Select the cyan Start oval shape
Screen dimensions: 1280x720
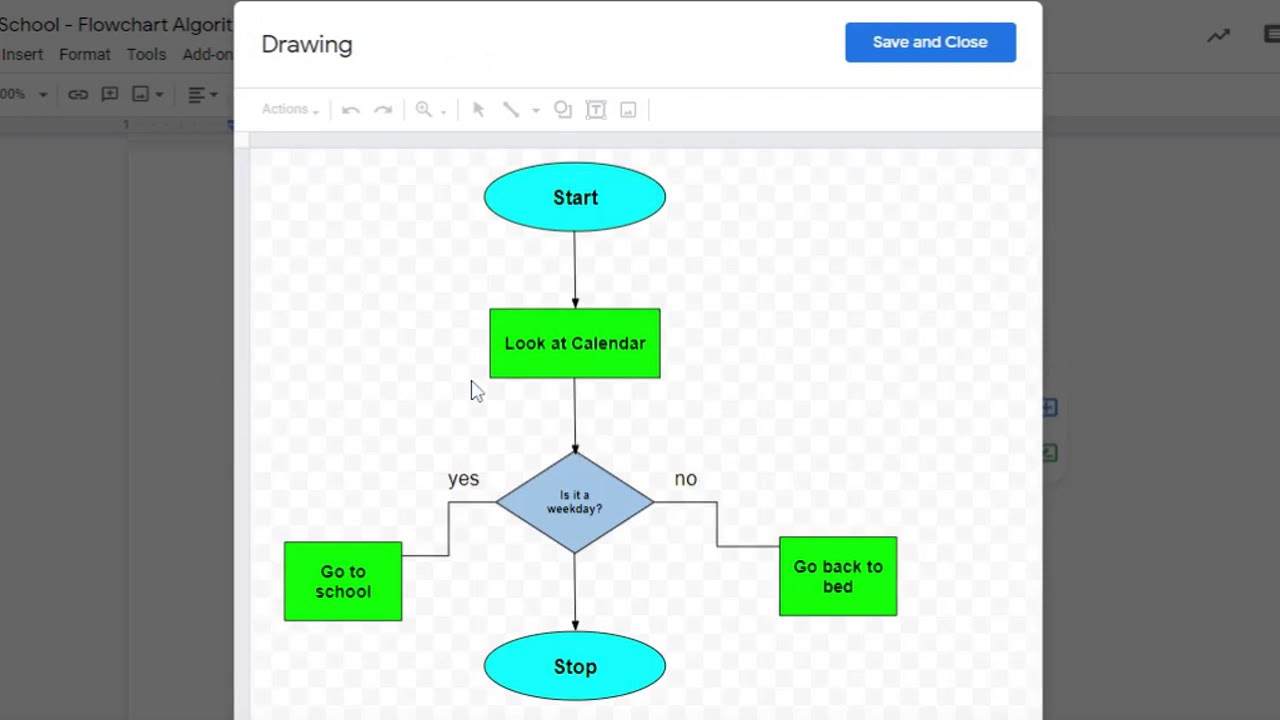tap(574, 197)
